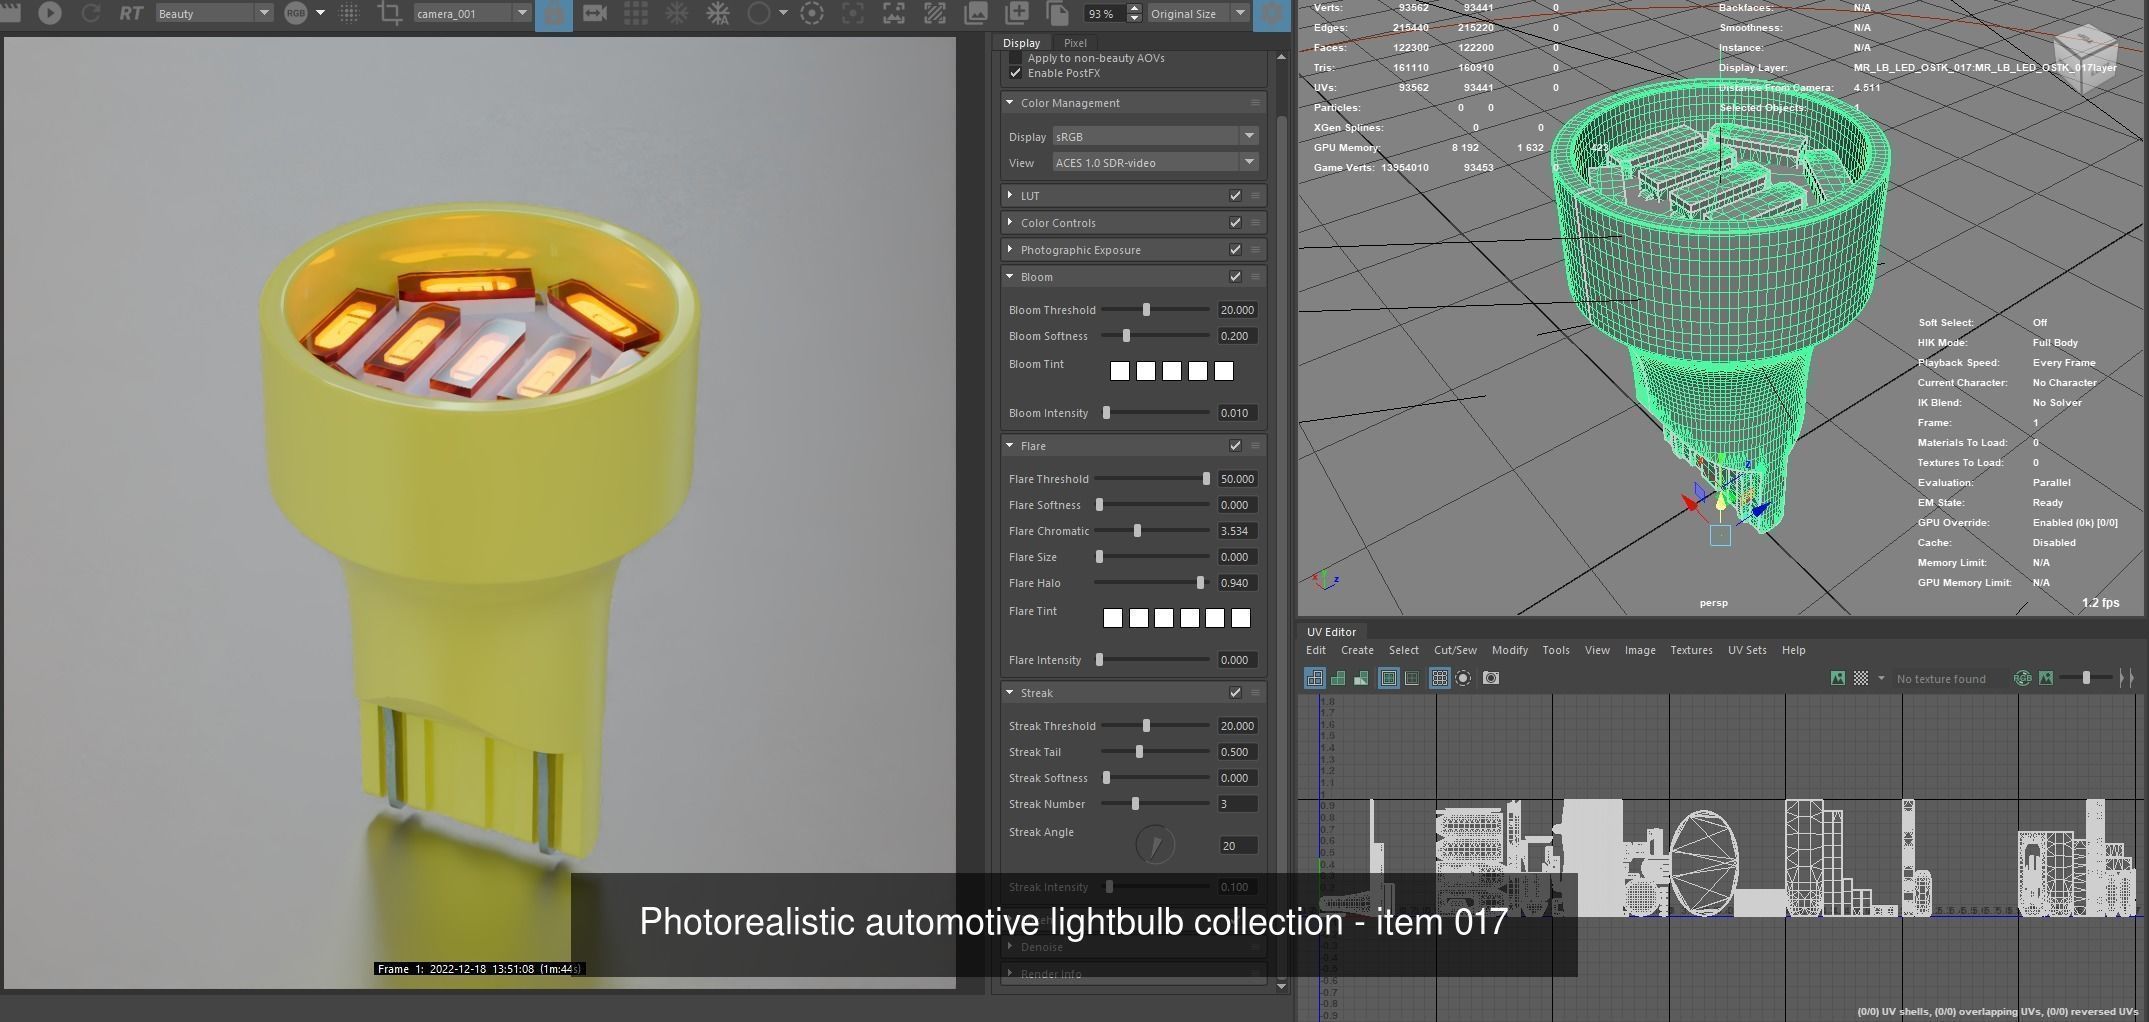Start the render with the play icon
The width and height of the screenshot is (2149, 1022).
[x=49, y=13]
